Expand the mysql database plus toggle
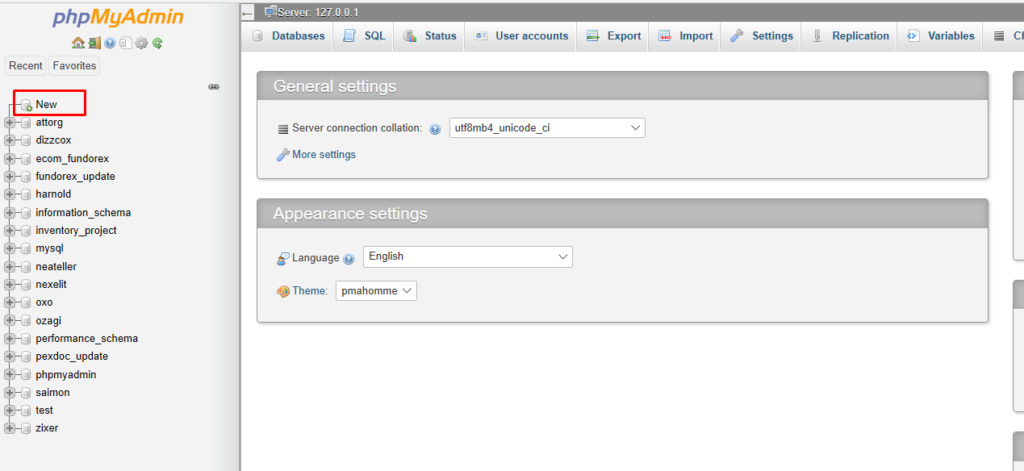This screenshot has width=1024, height=471. coord(9,249)
